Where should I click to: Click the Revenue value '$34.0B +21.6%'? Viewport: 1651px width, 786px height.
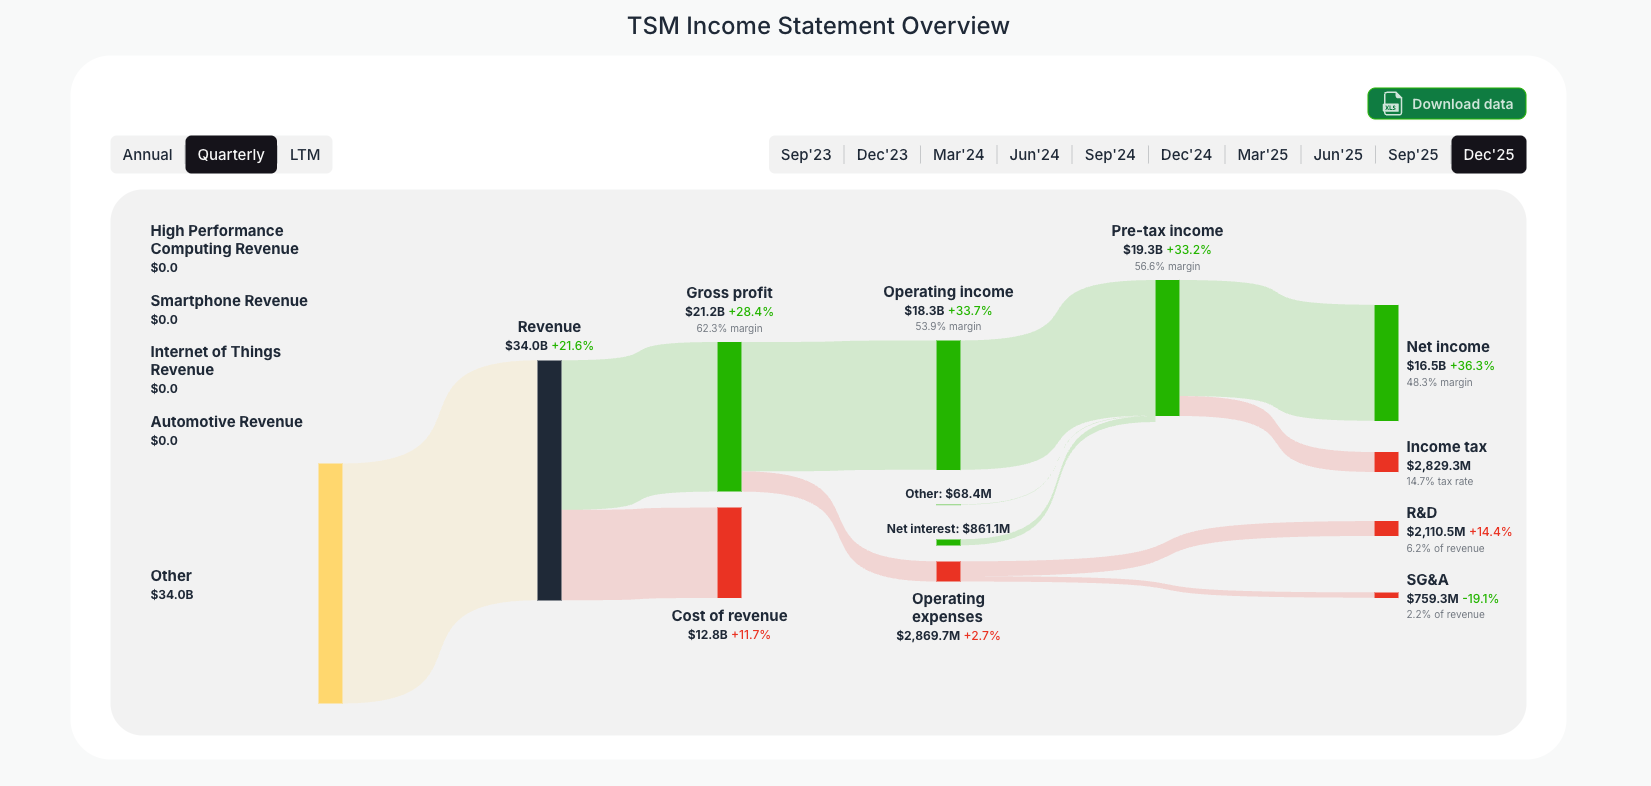pos(549,346)
